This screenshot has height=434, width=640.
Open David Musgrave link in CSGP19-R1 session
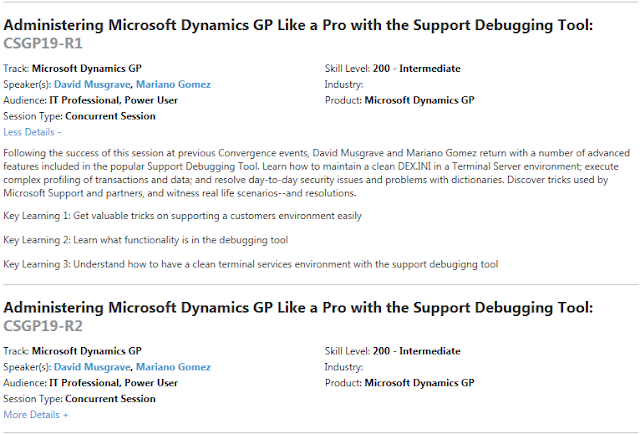[92, 84]
